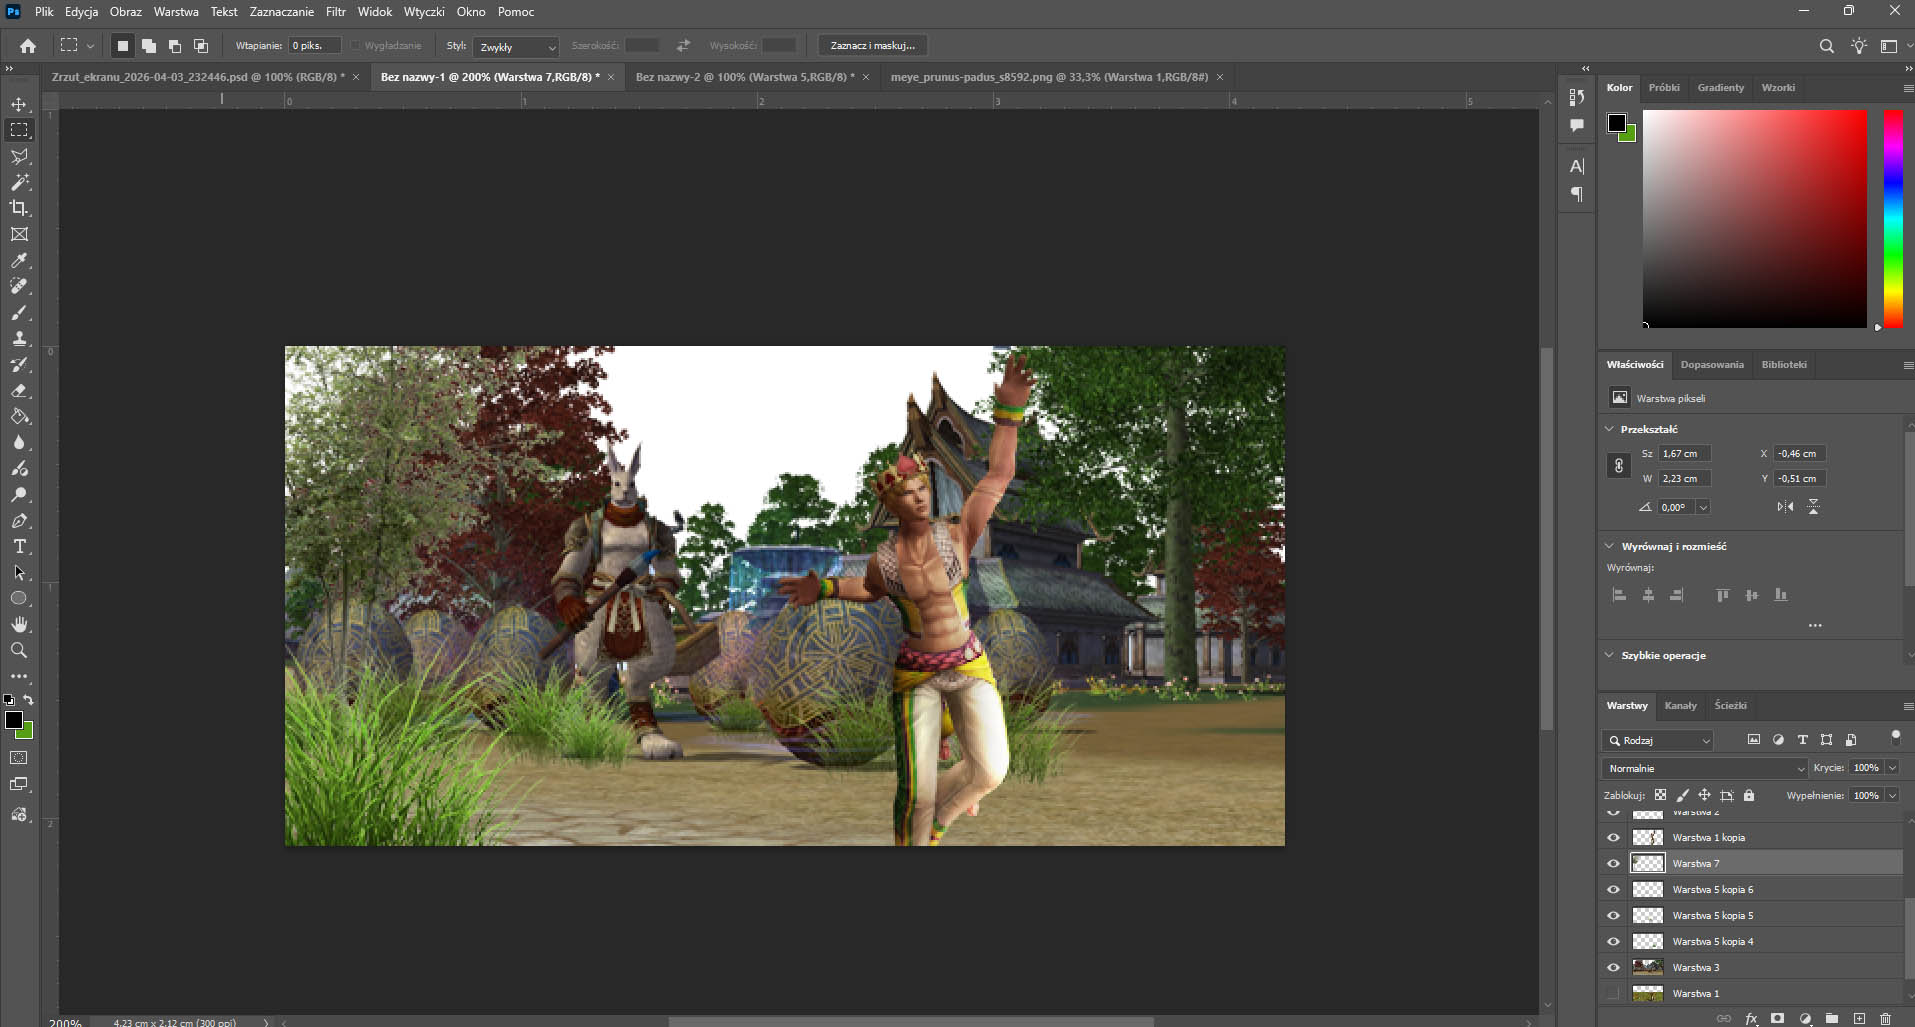Screen dimensions: 1915x1027
Task: Open the Normalnie blend mode dropdown
Action: (x=1705, y=768)
